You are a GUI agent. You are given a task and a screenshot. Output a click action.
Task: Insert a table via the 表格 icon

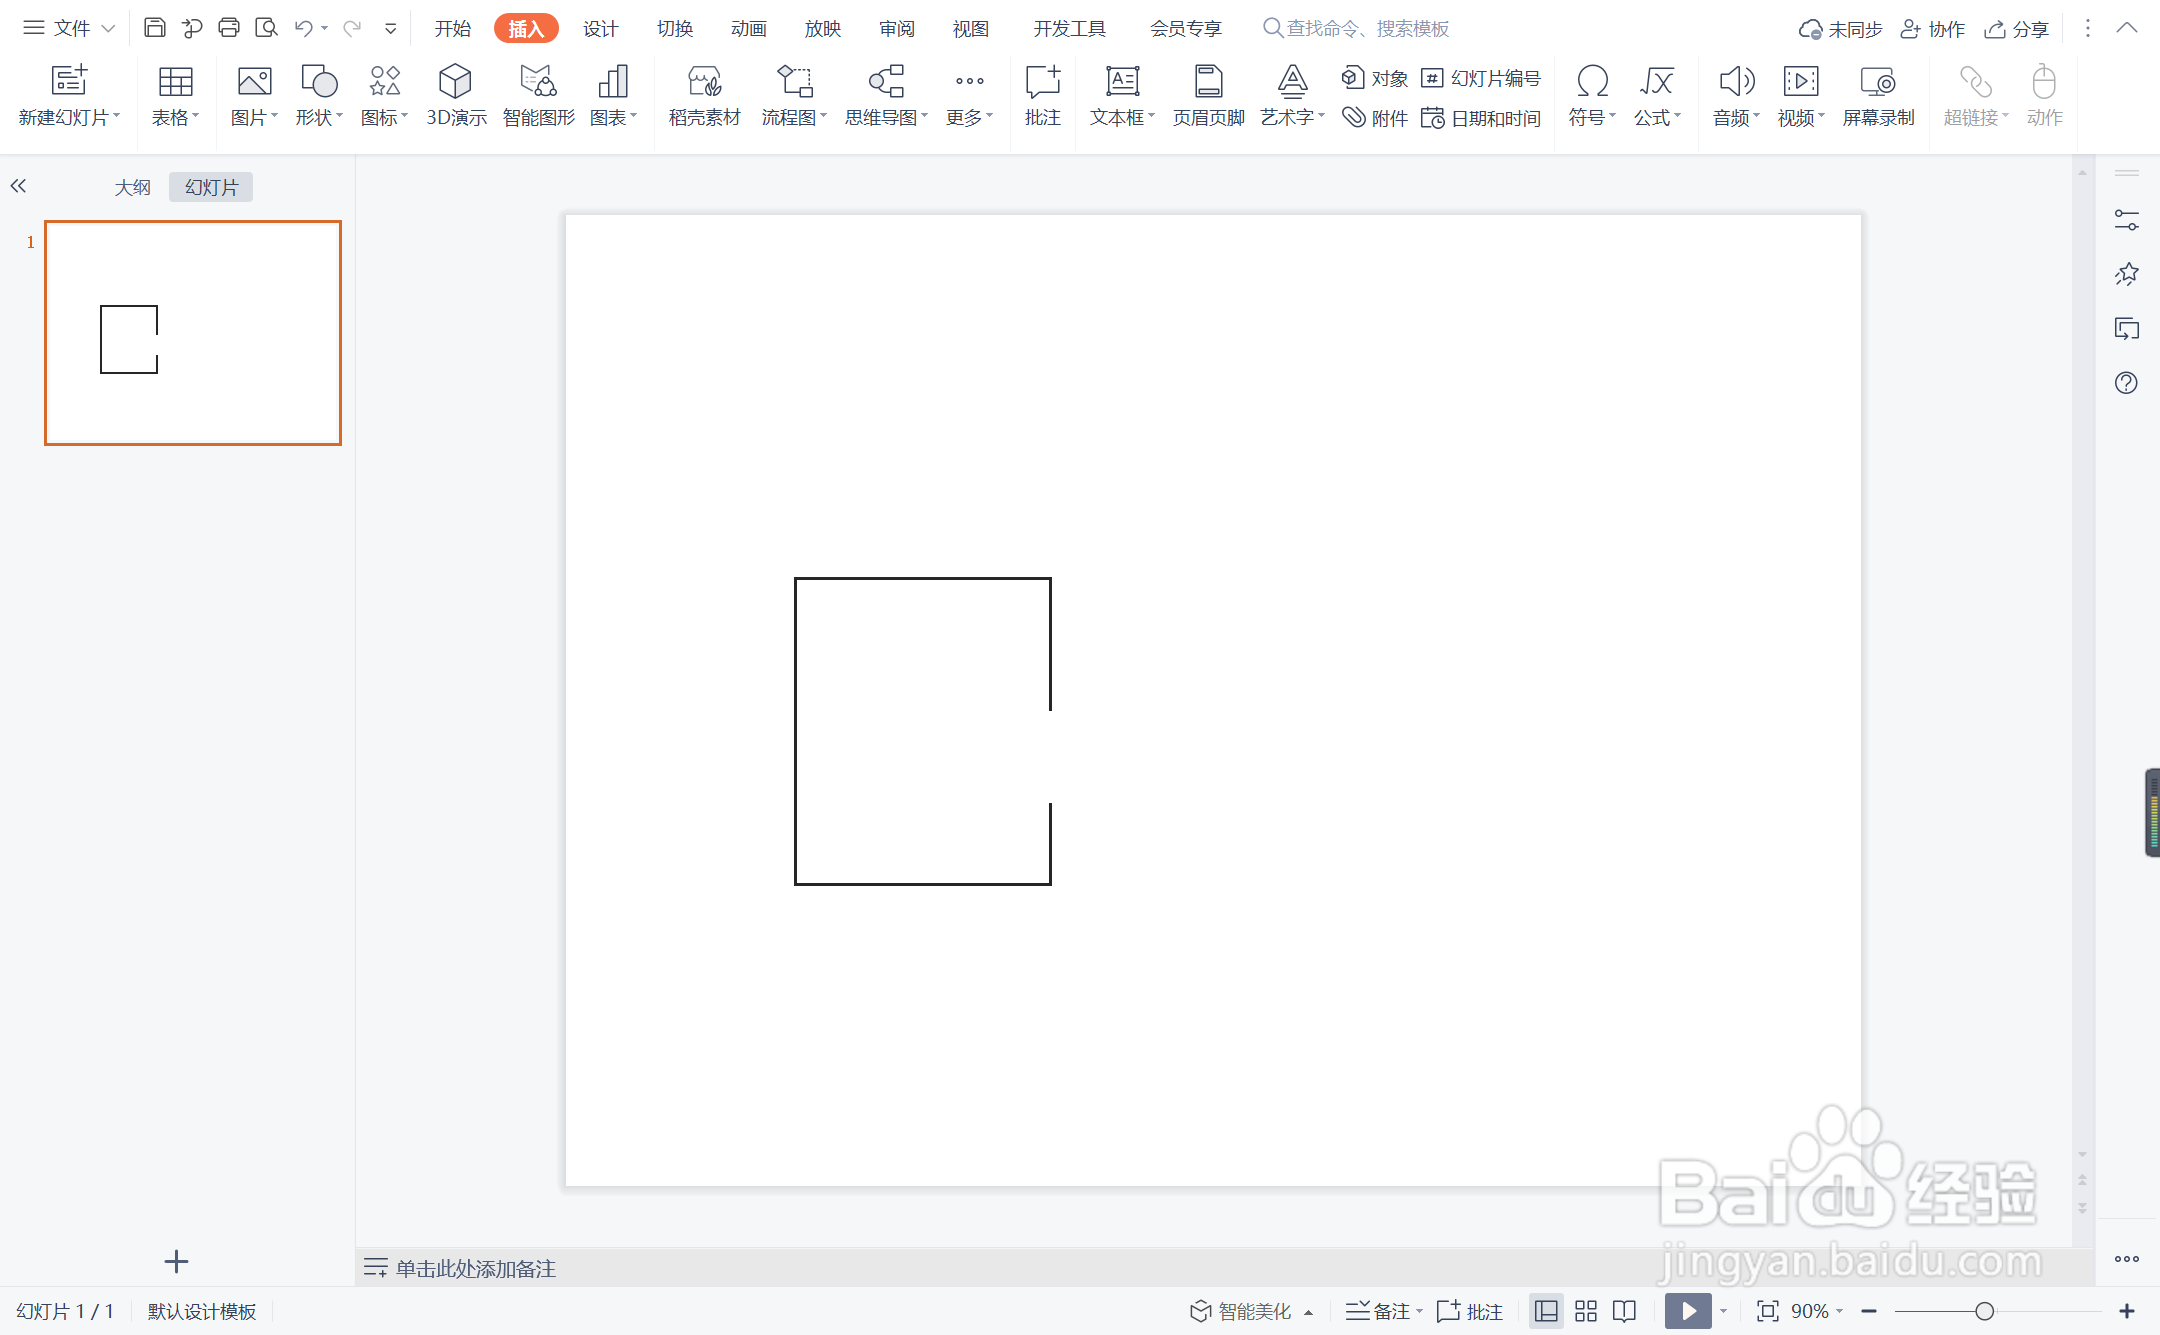(x=175, y=82)
